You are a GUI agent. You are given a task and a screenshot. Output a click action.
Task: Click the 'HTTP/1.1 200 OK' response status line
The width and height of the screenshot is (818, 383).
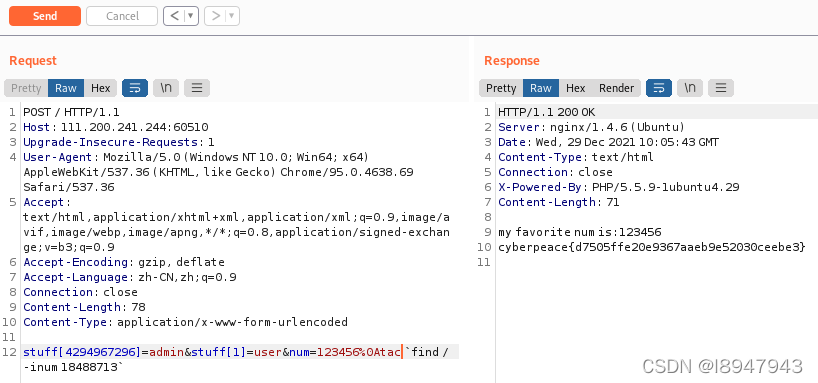(x=546, y=112)
